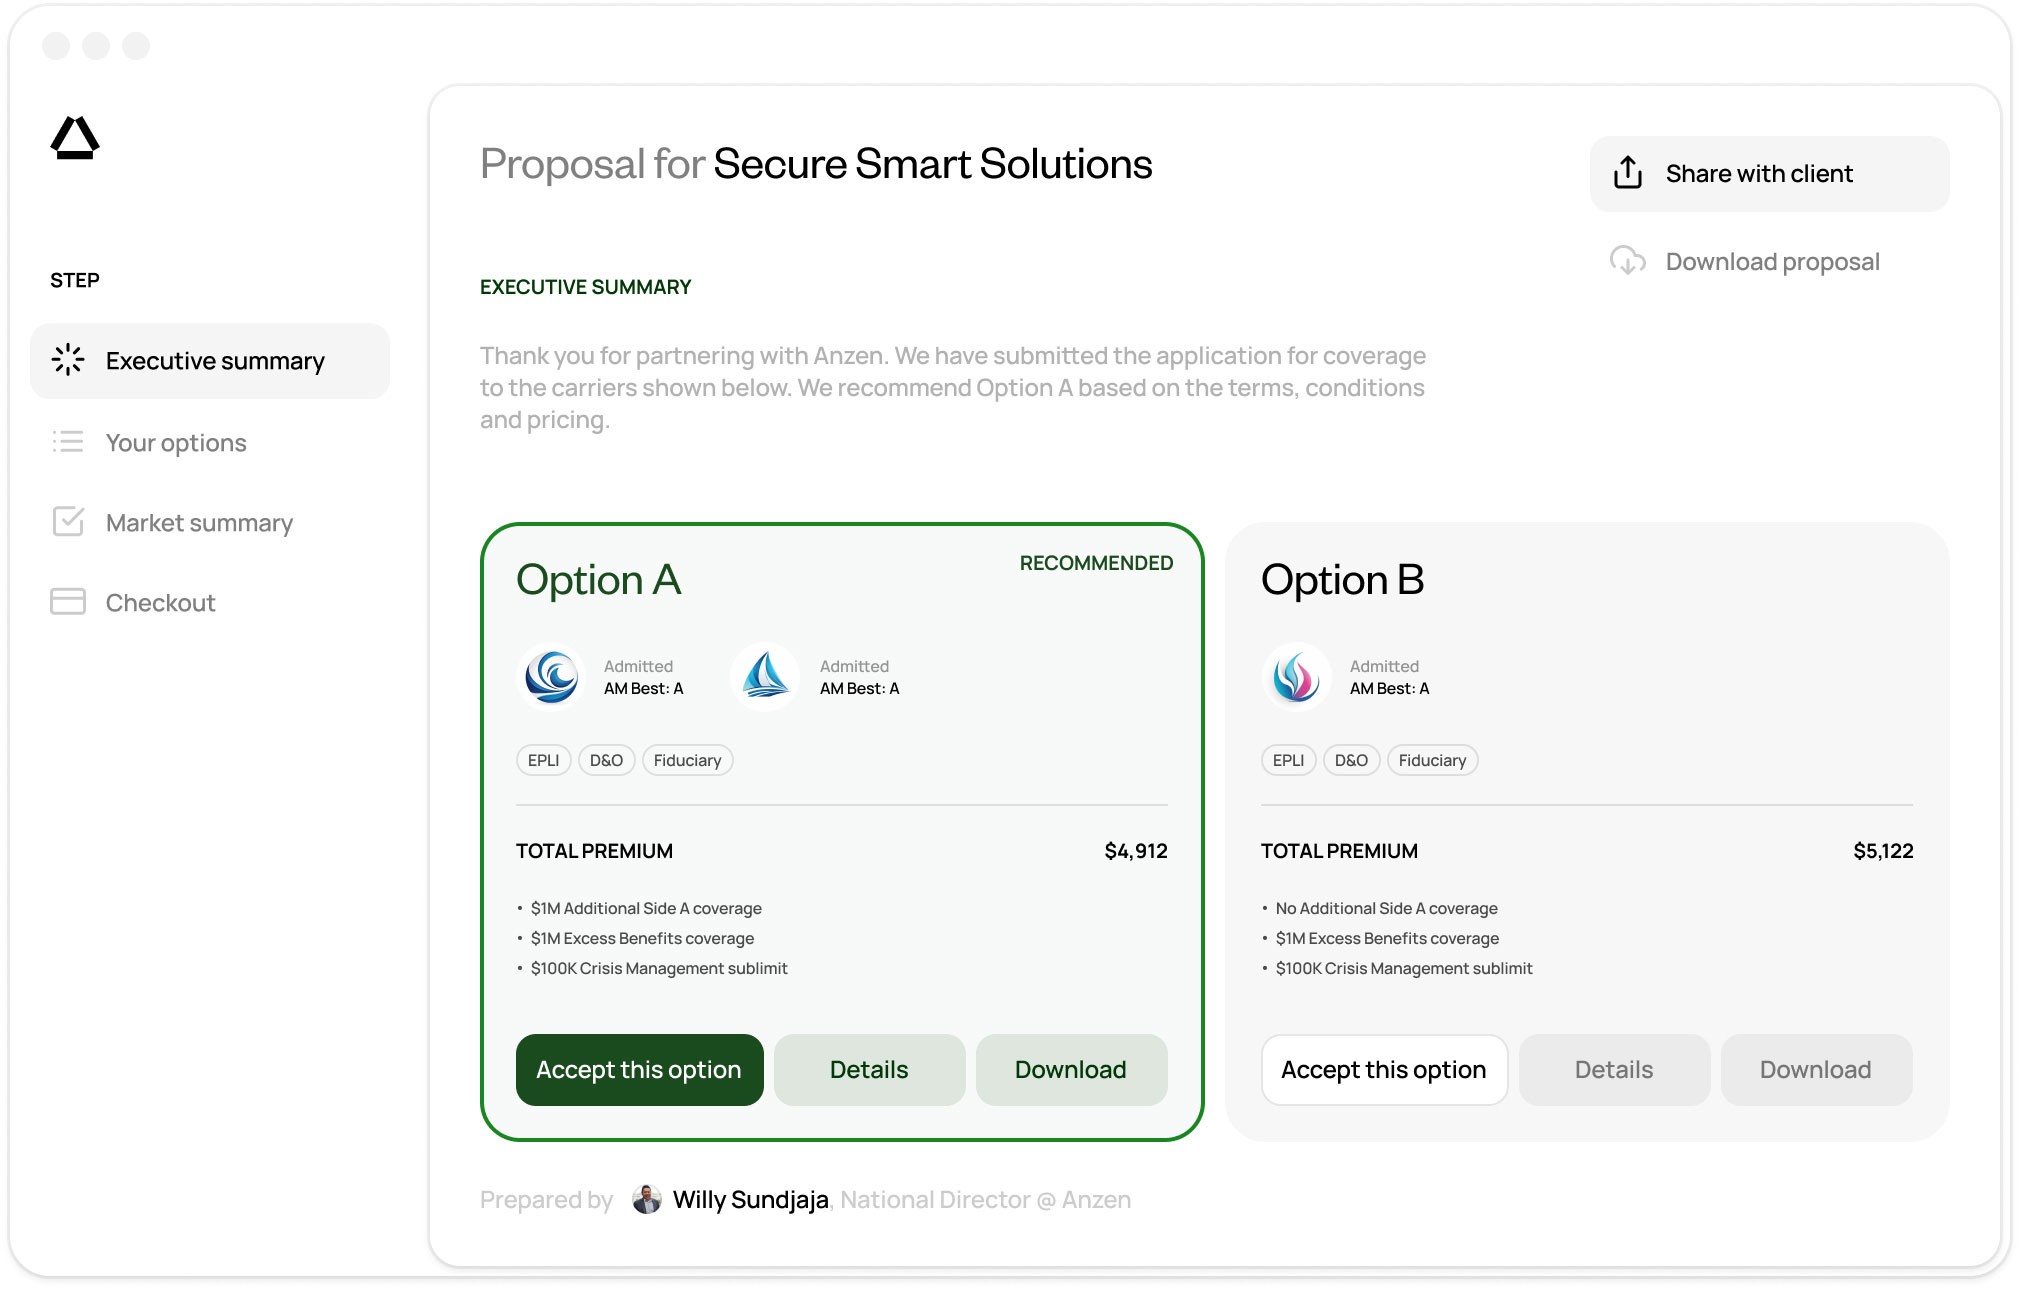Open Details for Option A

point(869,1069)
